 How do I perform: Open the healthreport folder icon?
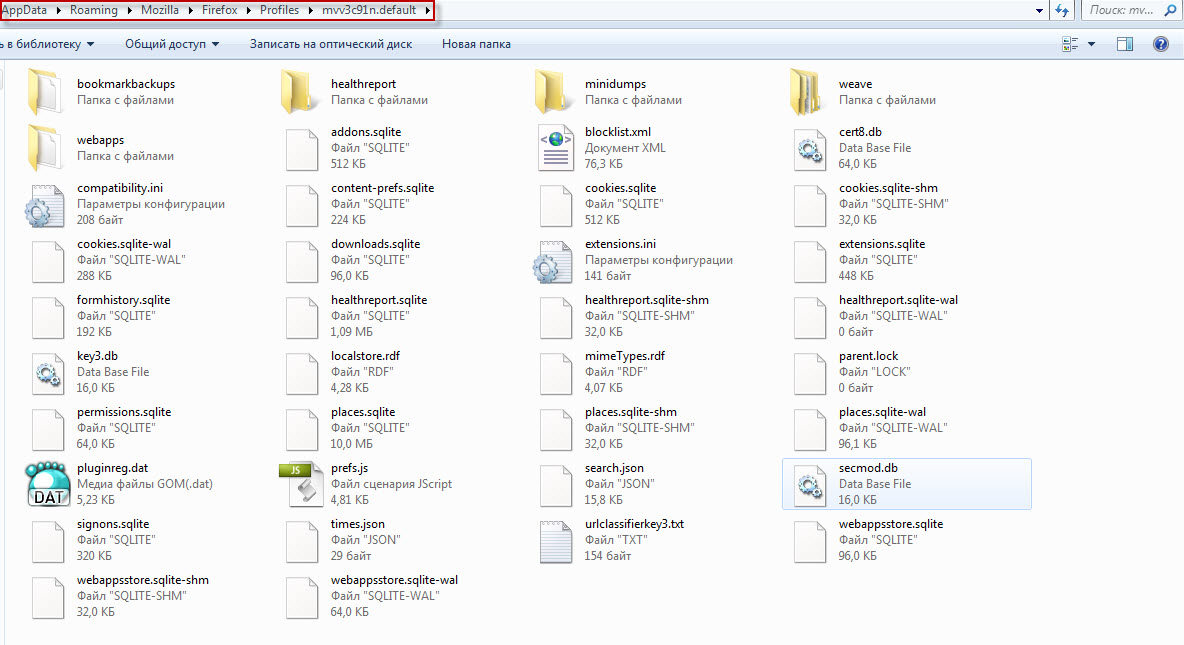pos(298,91)
